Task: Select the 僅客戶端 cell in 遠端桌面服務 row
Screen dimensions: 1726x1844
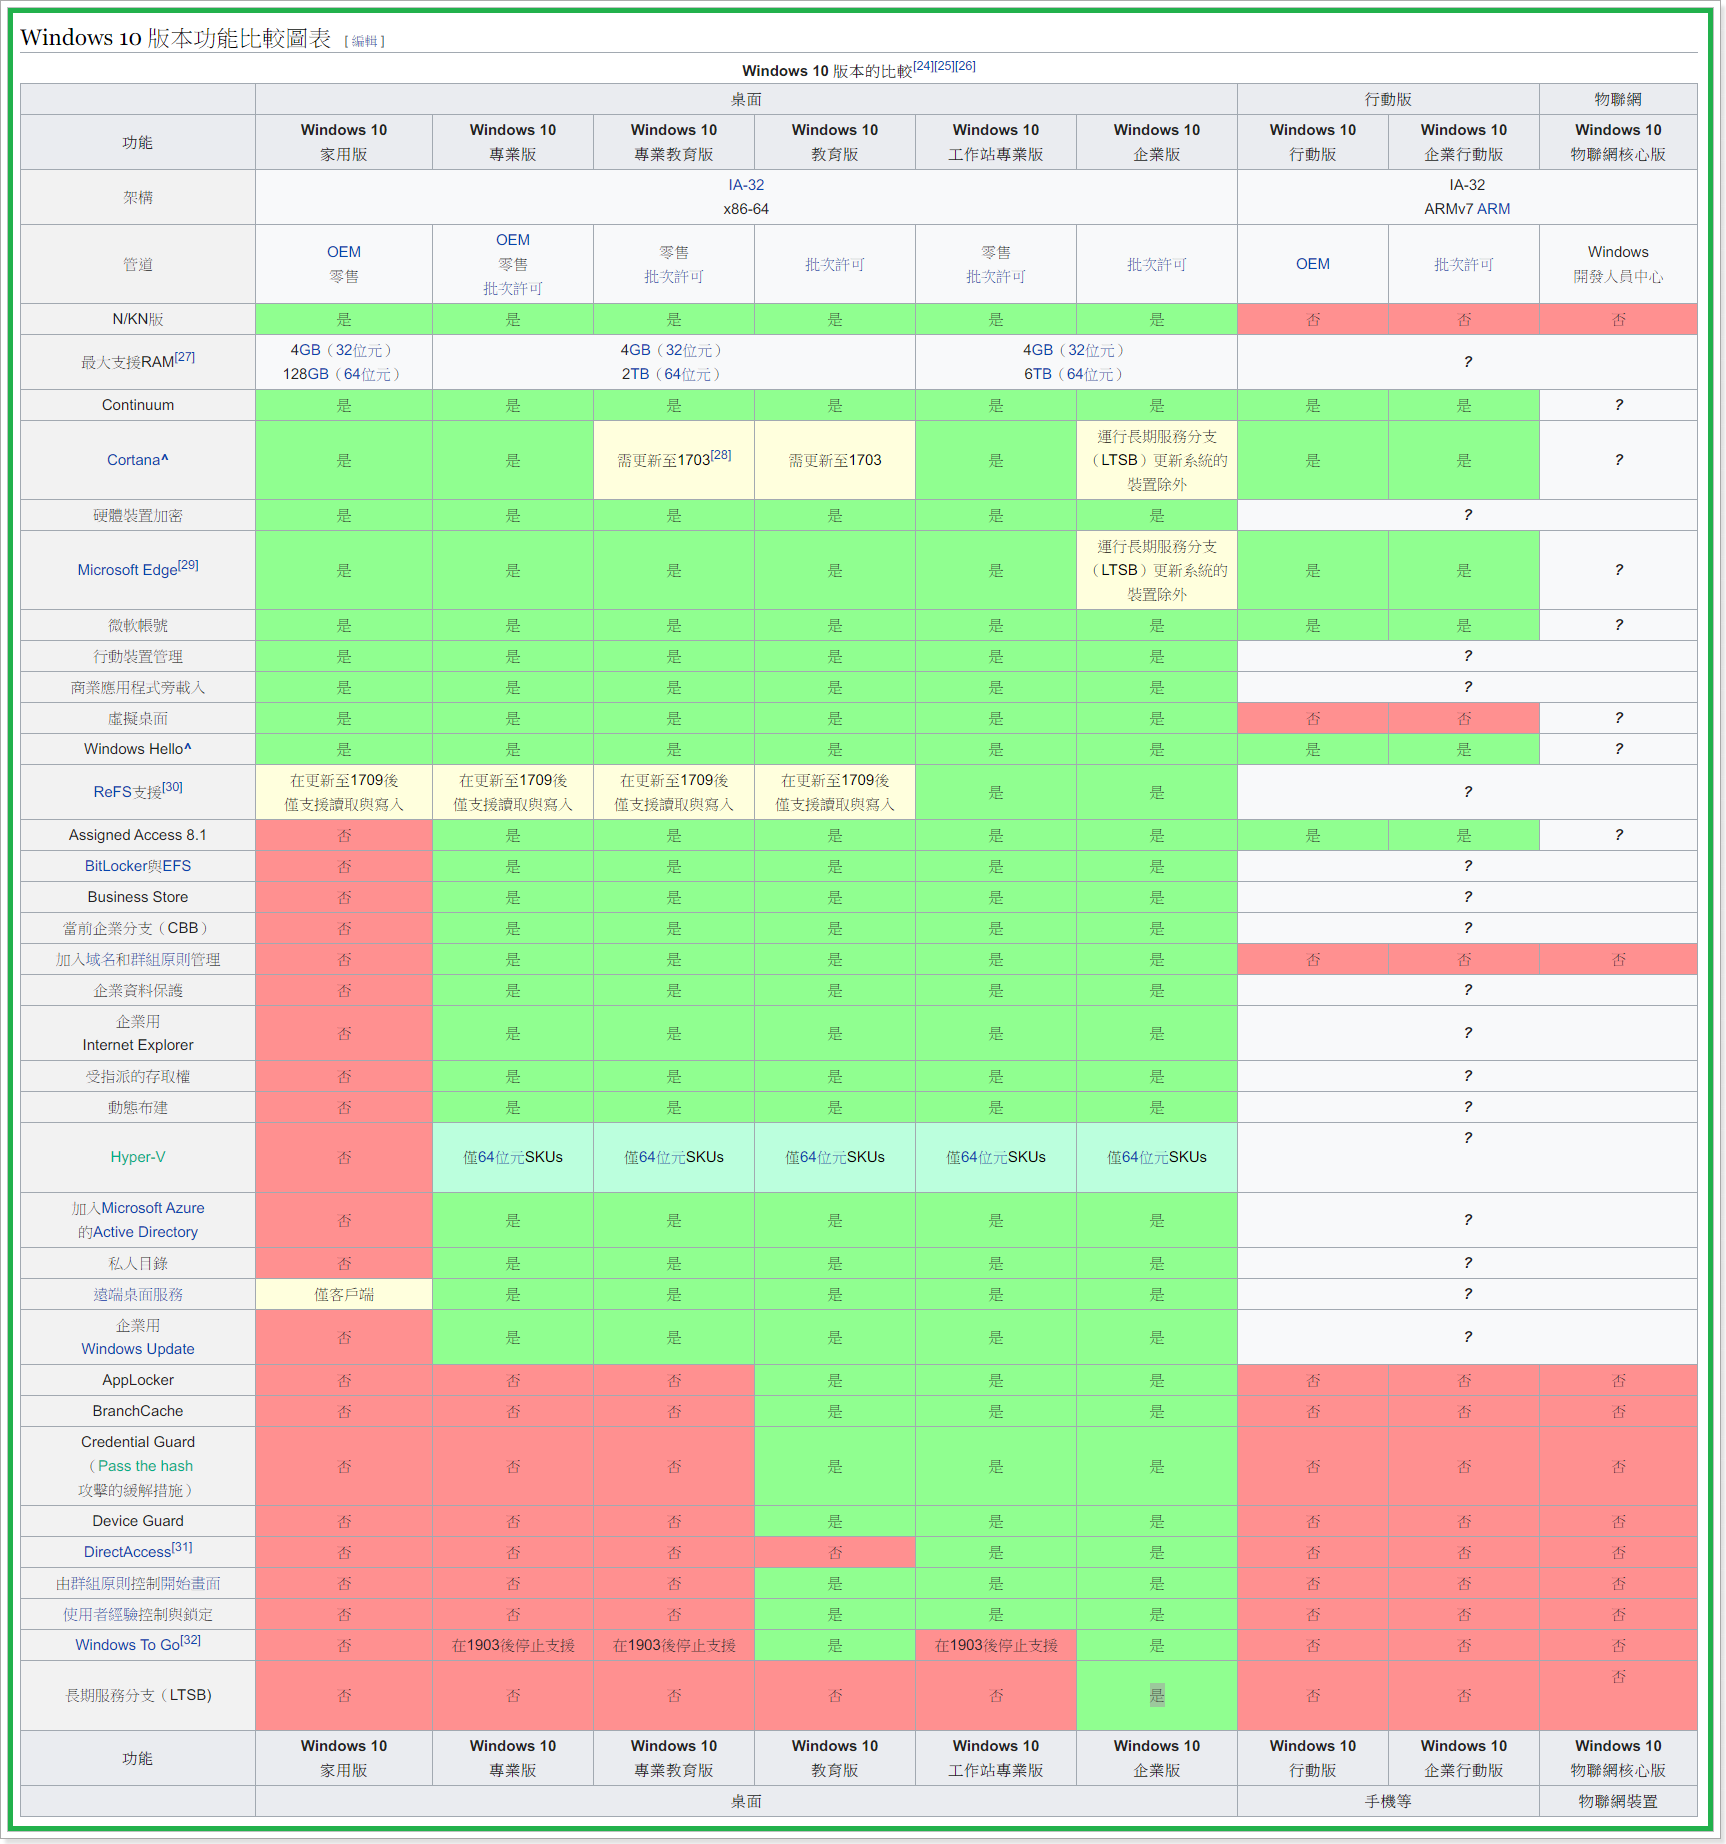Action: pyautogui.click(x=344, y=1294)
